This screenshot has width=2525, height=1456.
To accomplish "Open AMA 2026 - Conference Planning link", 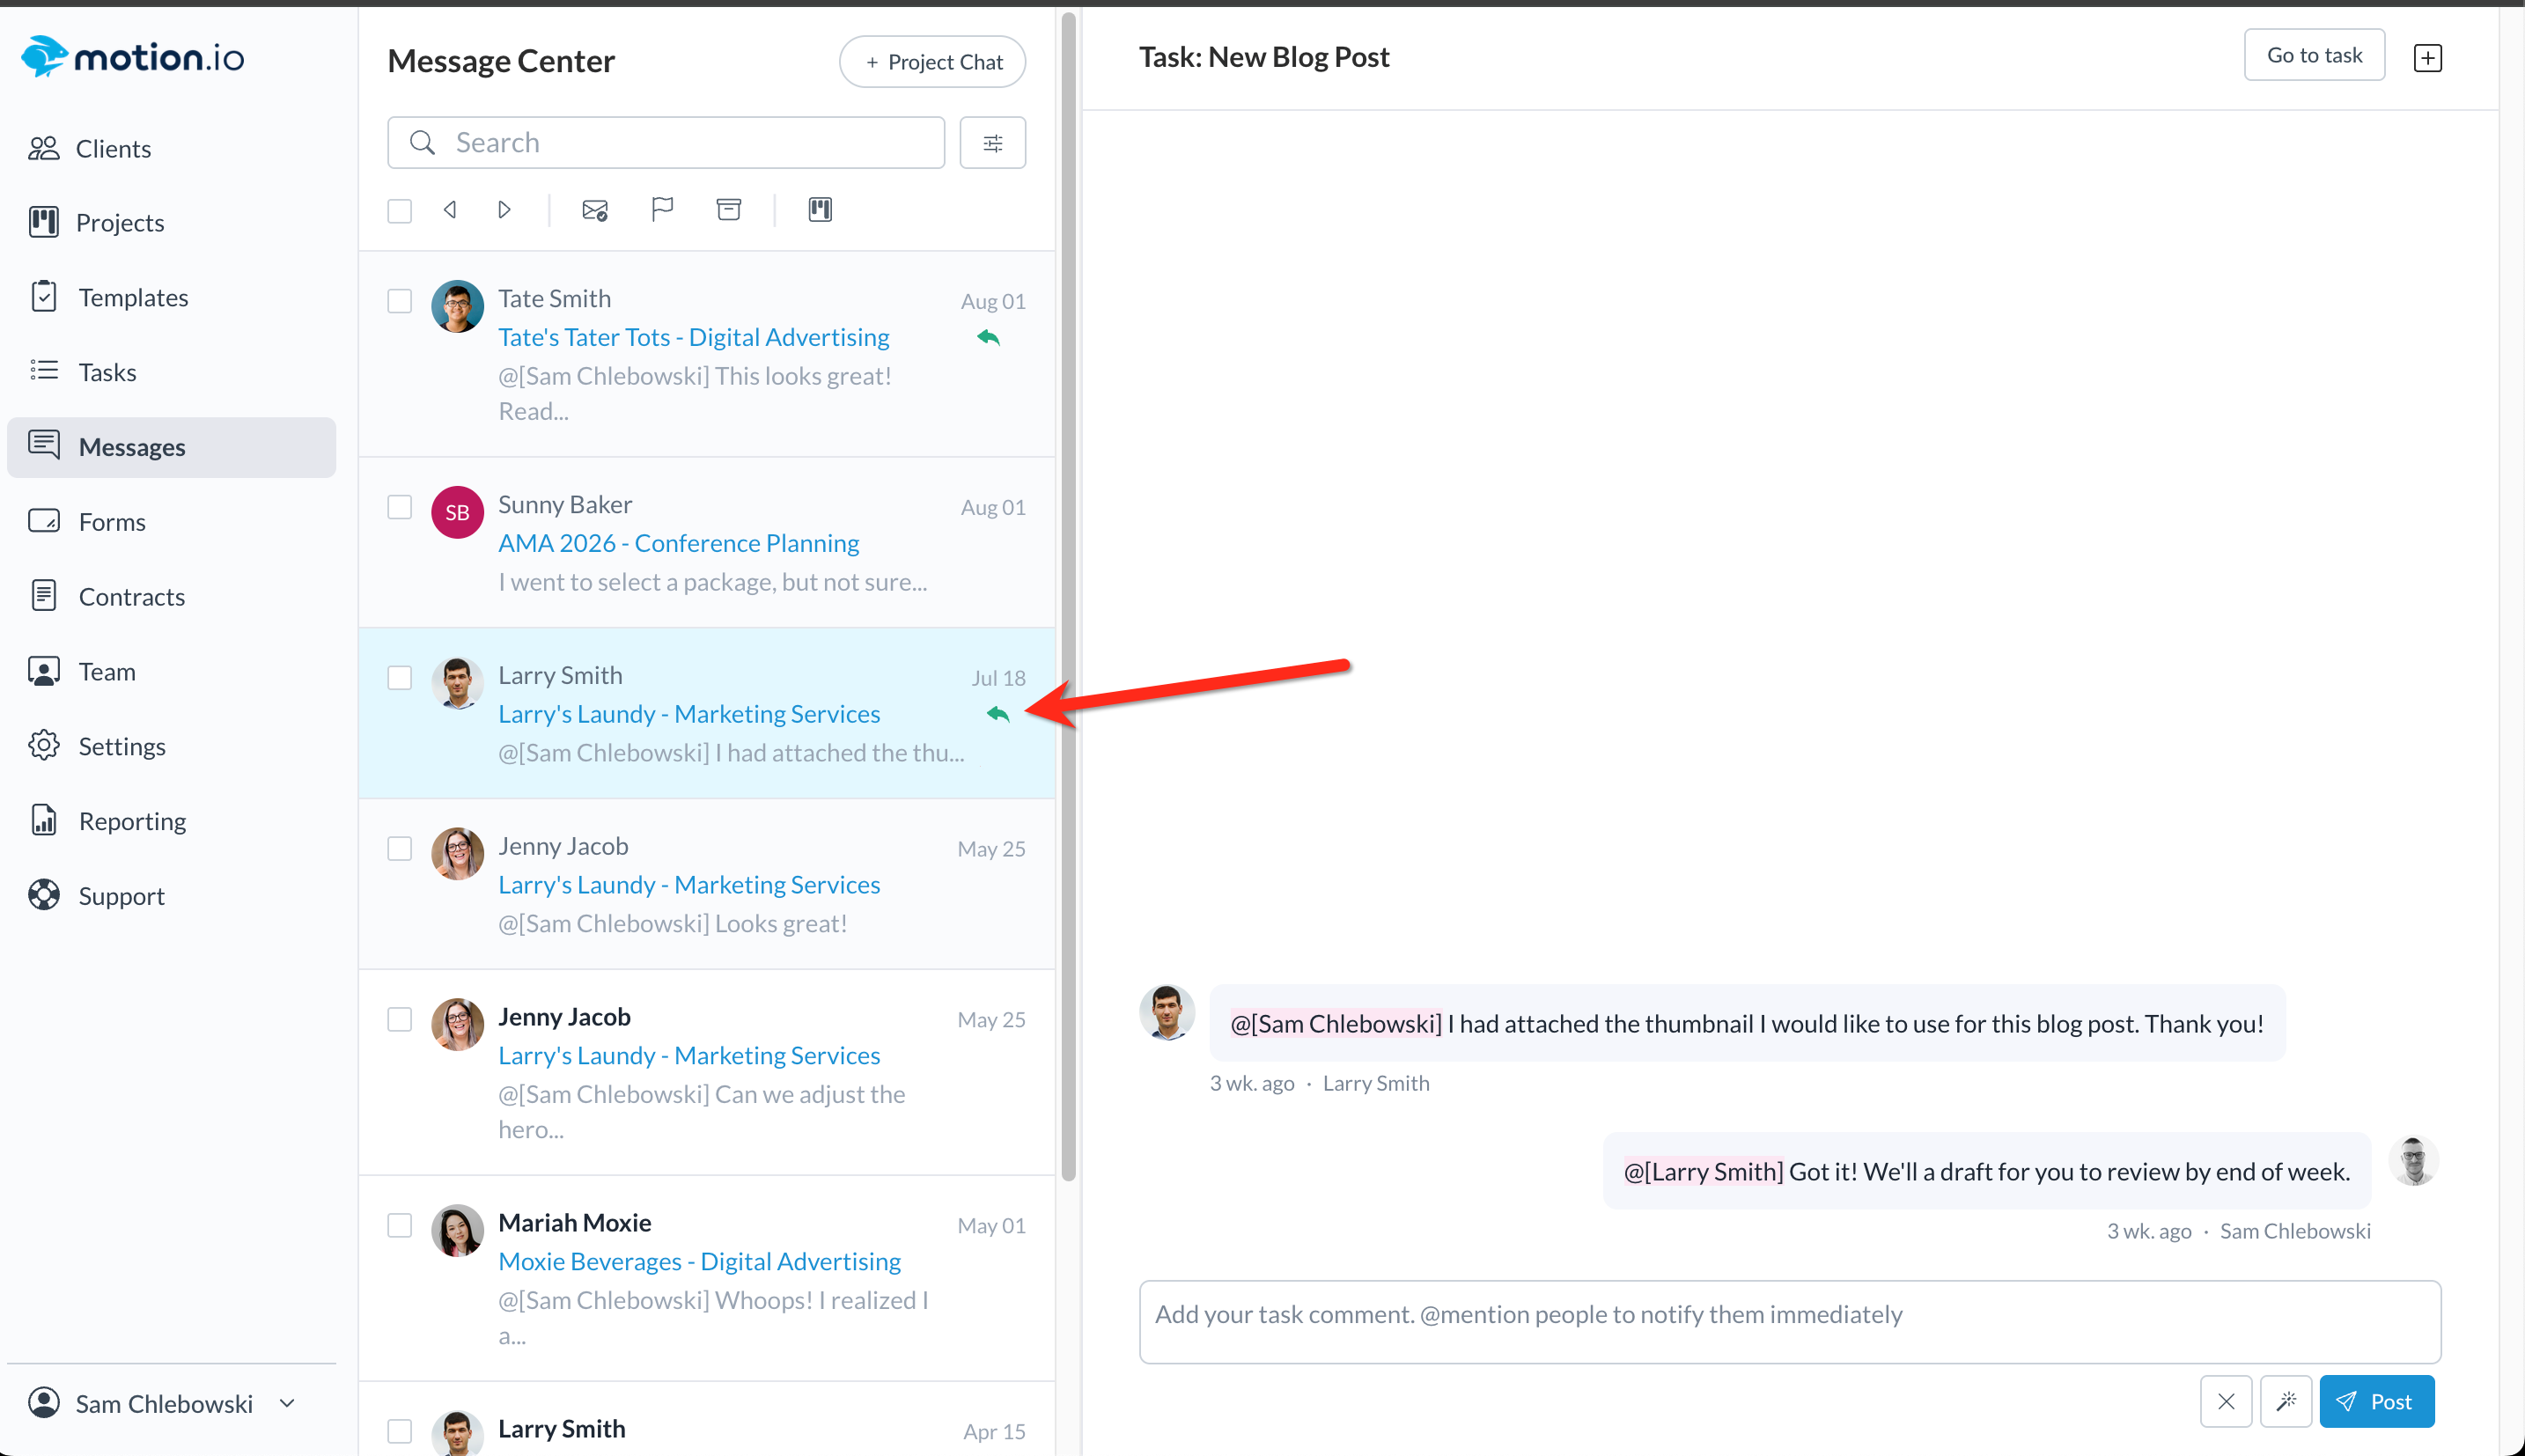I will (x=679, y=543).
